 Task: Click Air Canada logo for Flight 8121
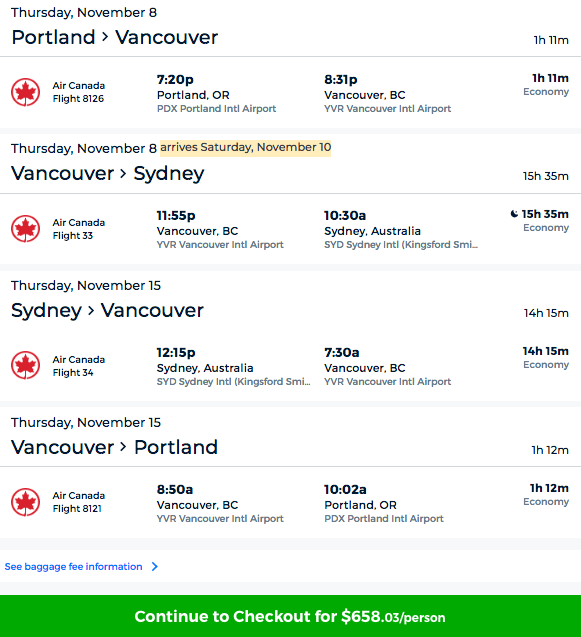pyautogui.click(x=26, y=502)
